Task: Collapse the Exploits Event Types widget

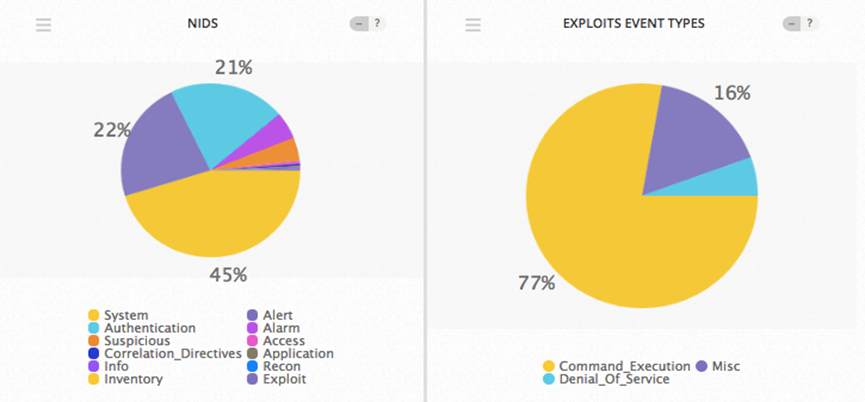Action: tap(792, 24)
